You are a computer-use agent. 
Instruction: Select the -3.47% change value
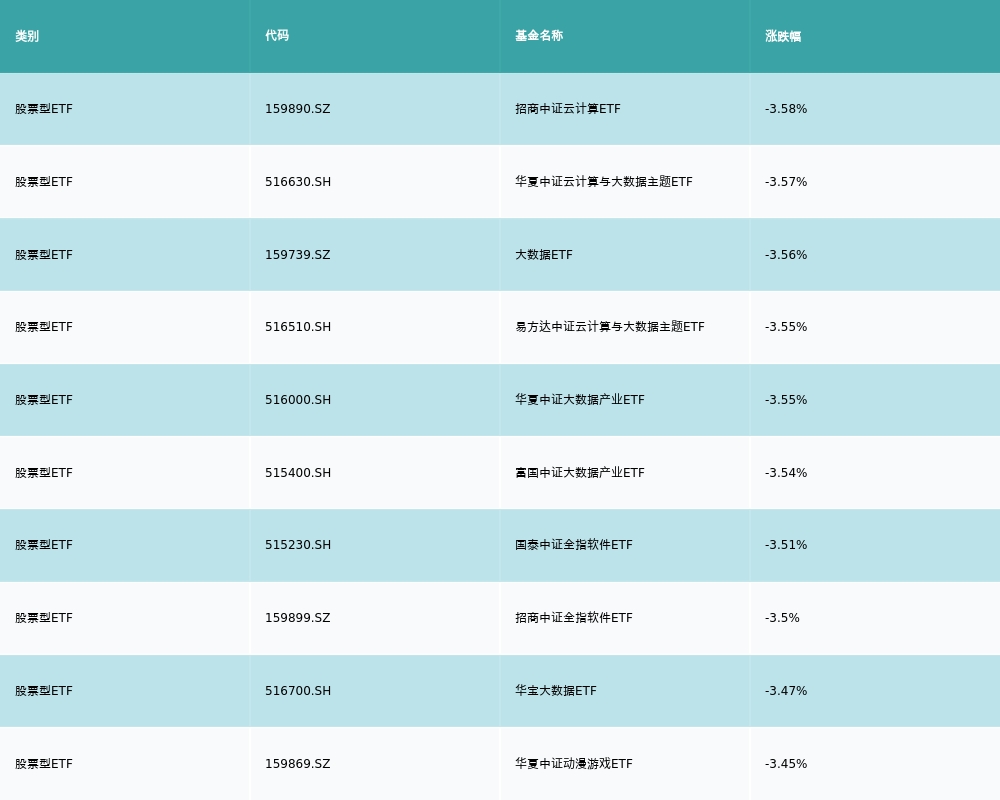click(x=786, y=690)
